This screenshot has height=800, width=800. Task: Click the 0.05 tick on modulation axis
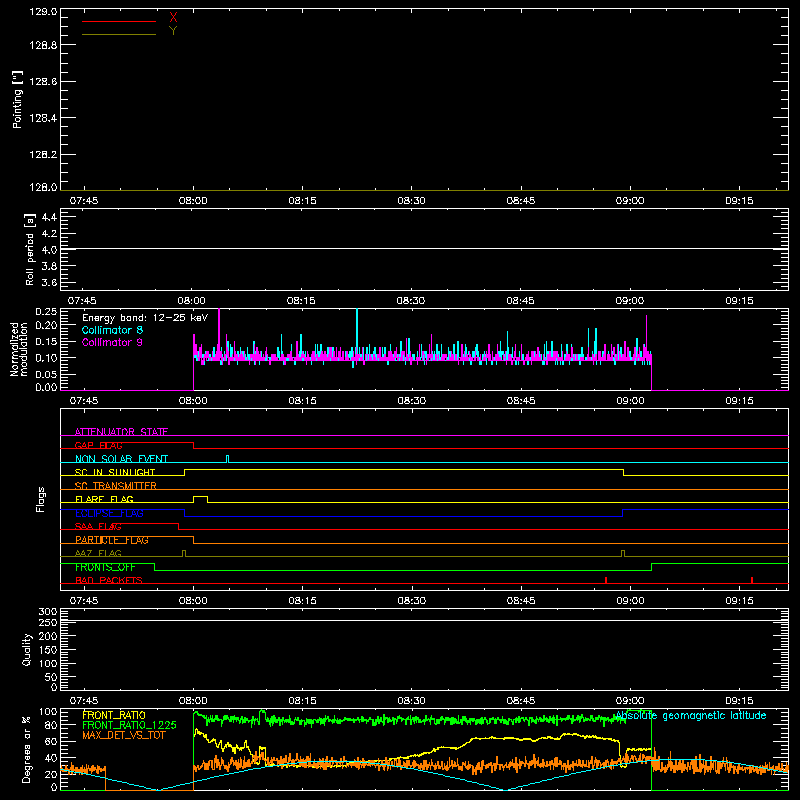[46, 374]
